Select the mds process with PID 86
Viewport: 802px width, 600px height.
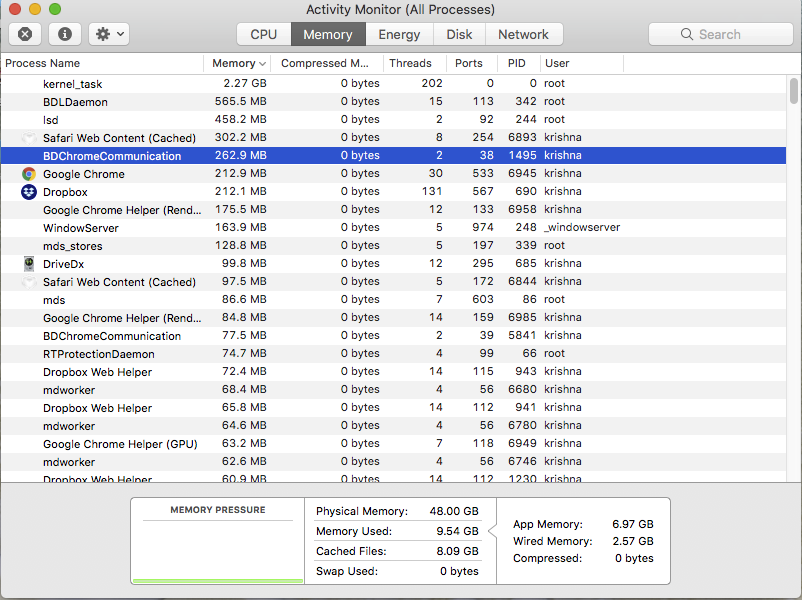click(x=393, y=300)
